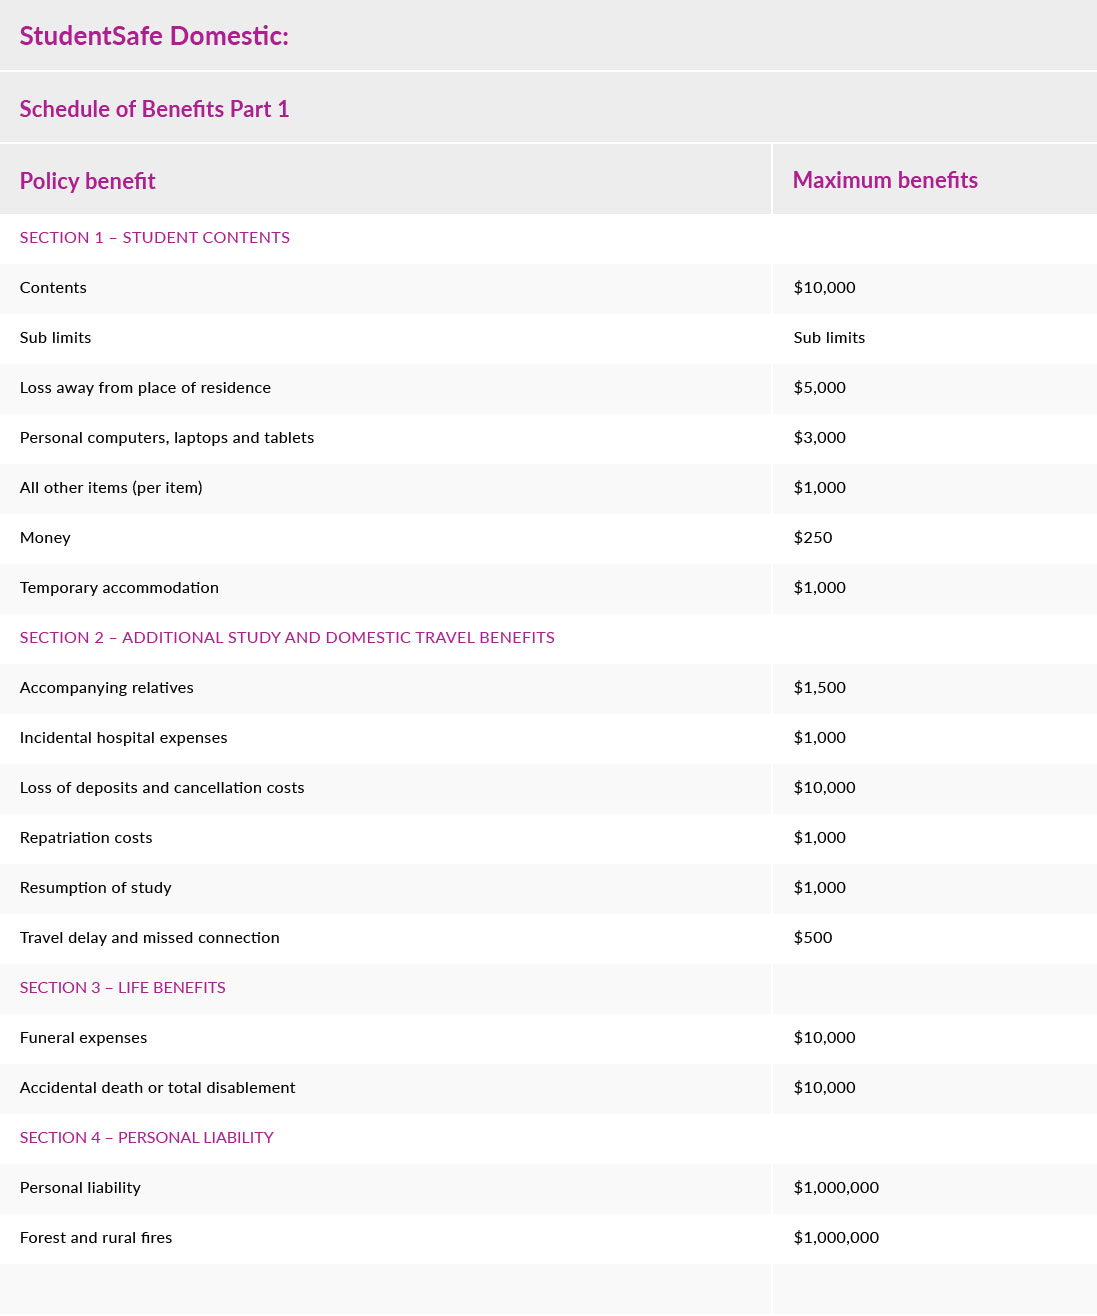Viewport: 1097px width, 1316px height.
Task: Click the $500 travel delay amount
Action: coord(812,938)
